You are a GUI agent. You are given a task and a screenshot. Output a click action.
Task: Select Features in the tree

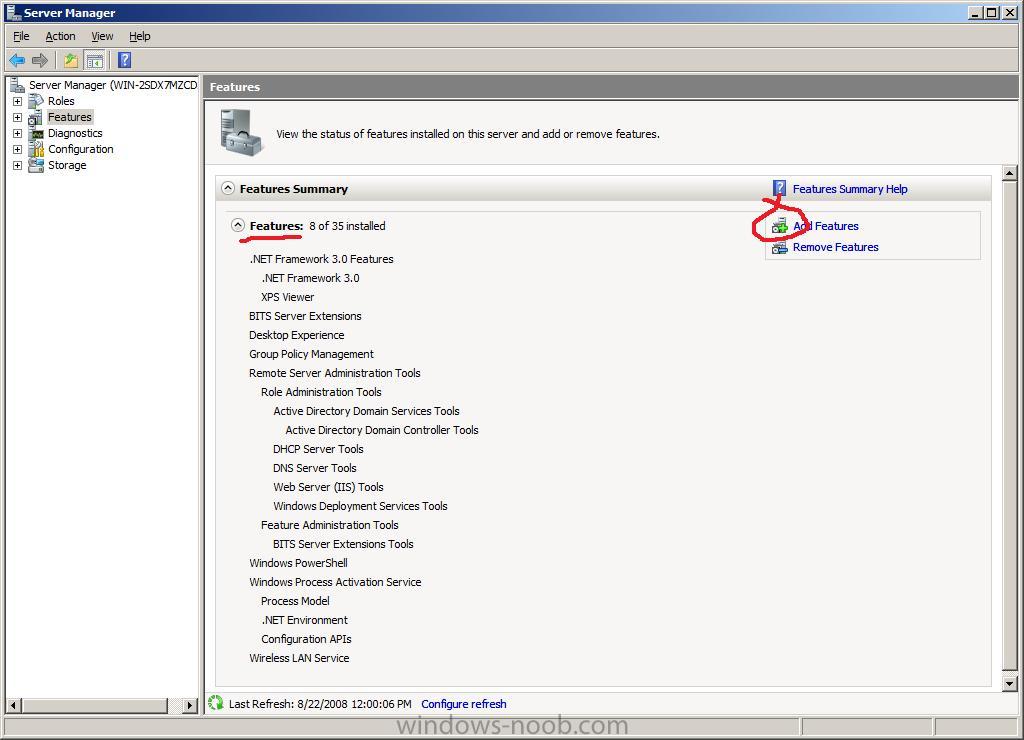70,118
